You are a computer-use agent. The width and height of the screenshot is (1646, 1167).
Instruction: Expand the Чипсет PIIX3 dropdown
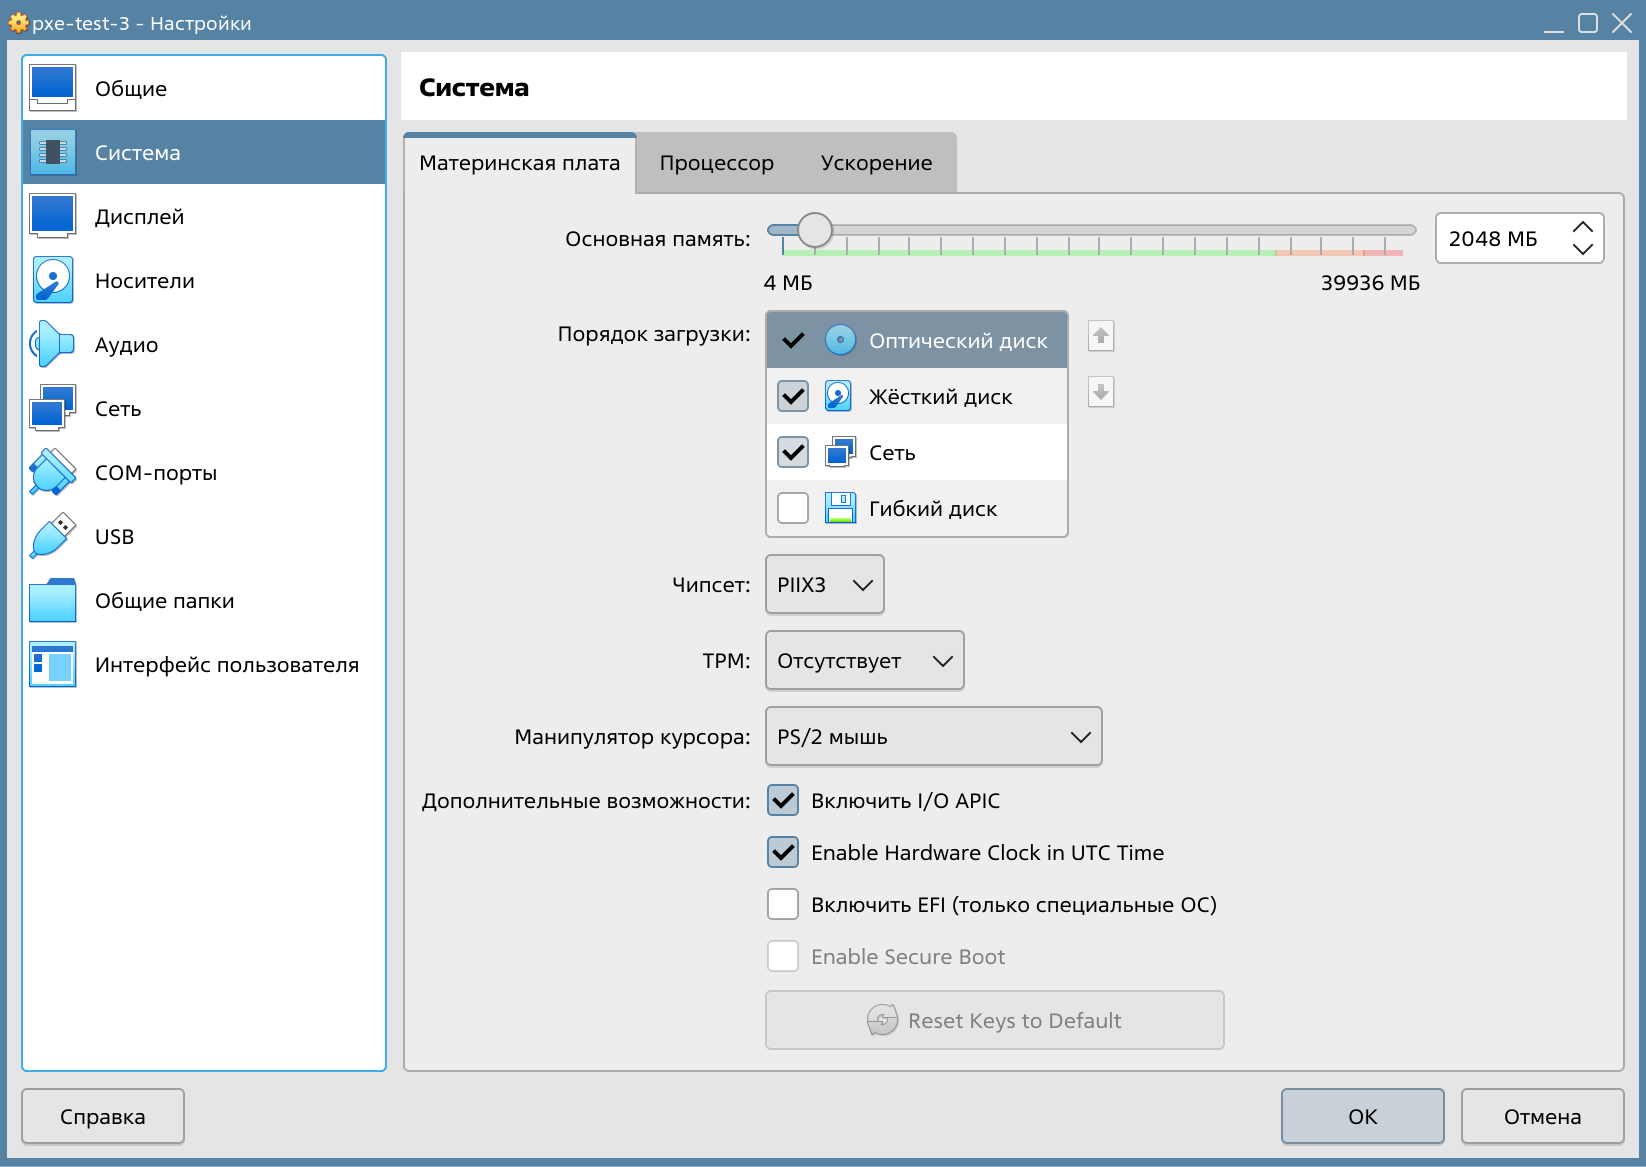coord(824,584)
